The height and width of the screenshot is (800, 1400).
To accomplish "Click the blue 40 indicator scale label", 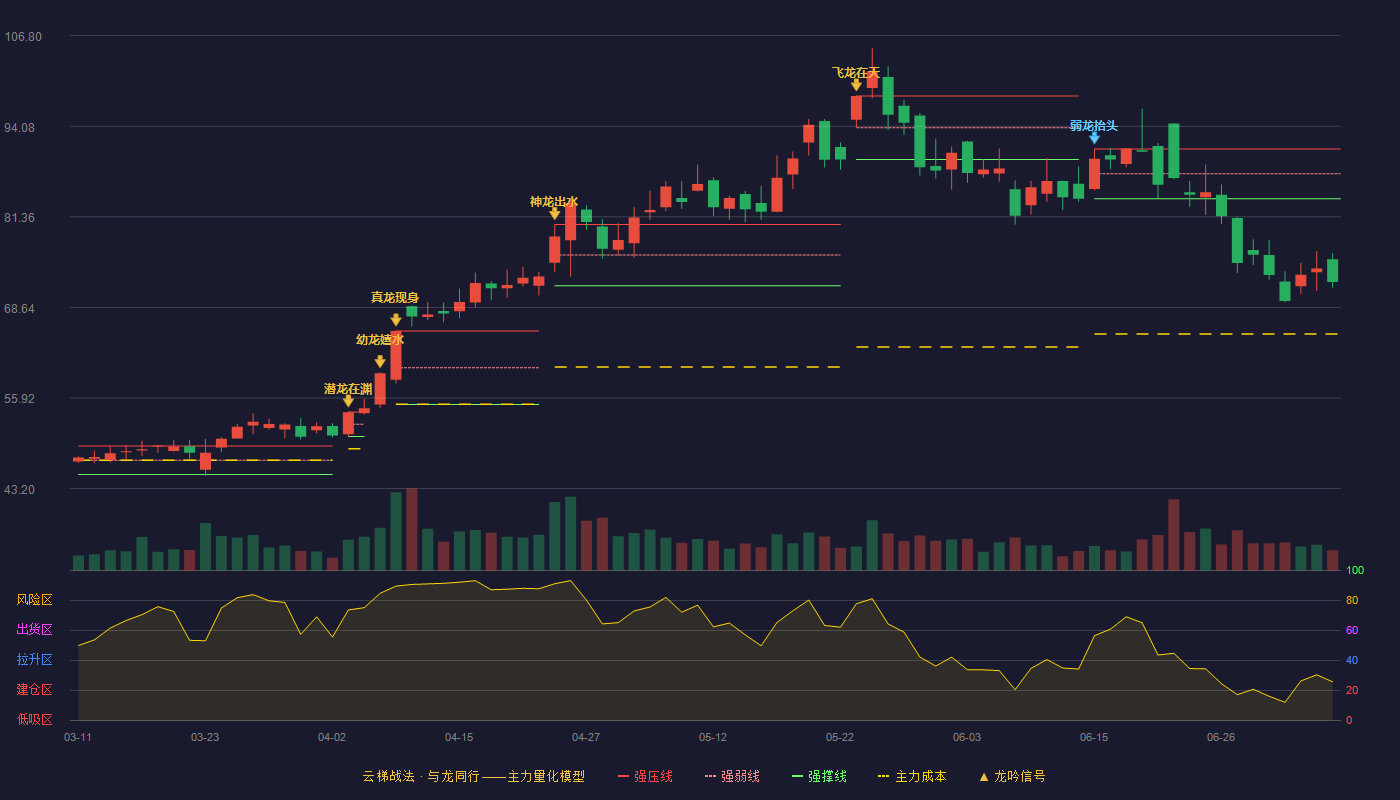I will click(x=1351, y=660).
